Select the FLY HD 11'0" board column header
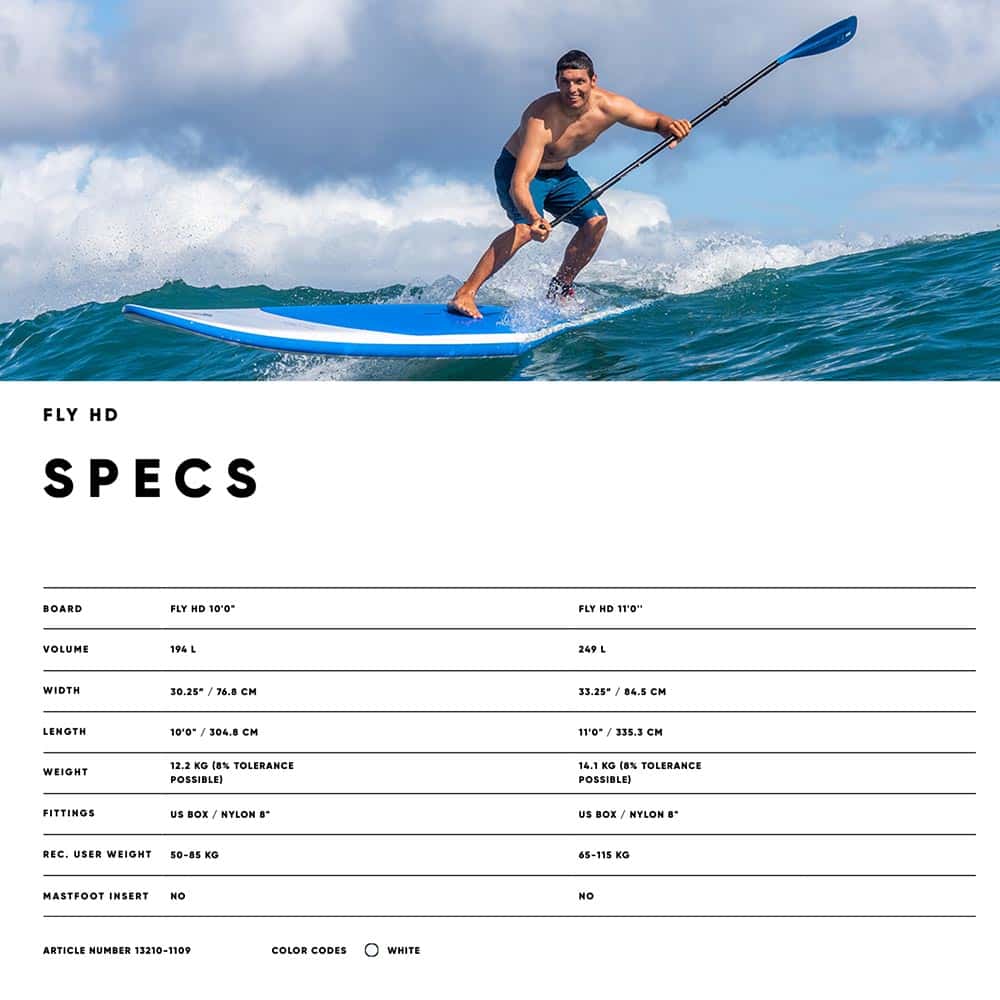Image resolution: width=1000 pixels, height=1000 pixels. point(610,609)
